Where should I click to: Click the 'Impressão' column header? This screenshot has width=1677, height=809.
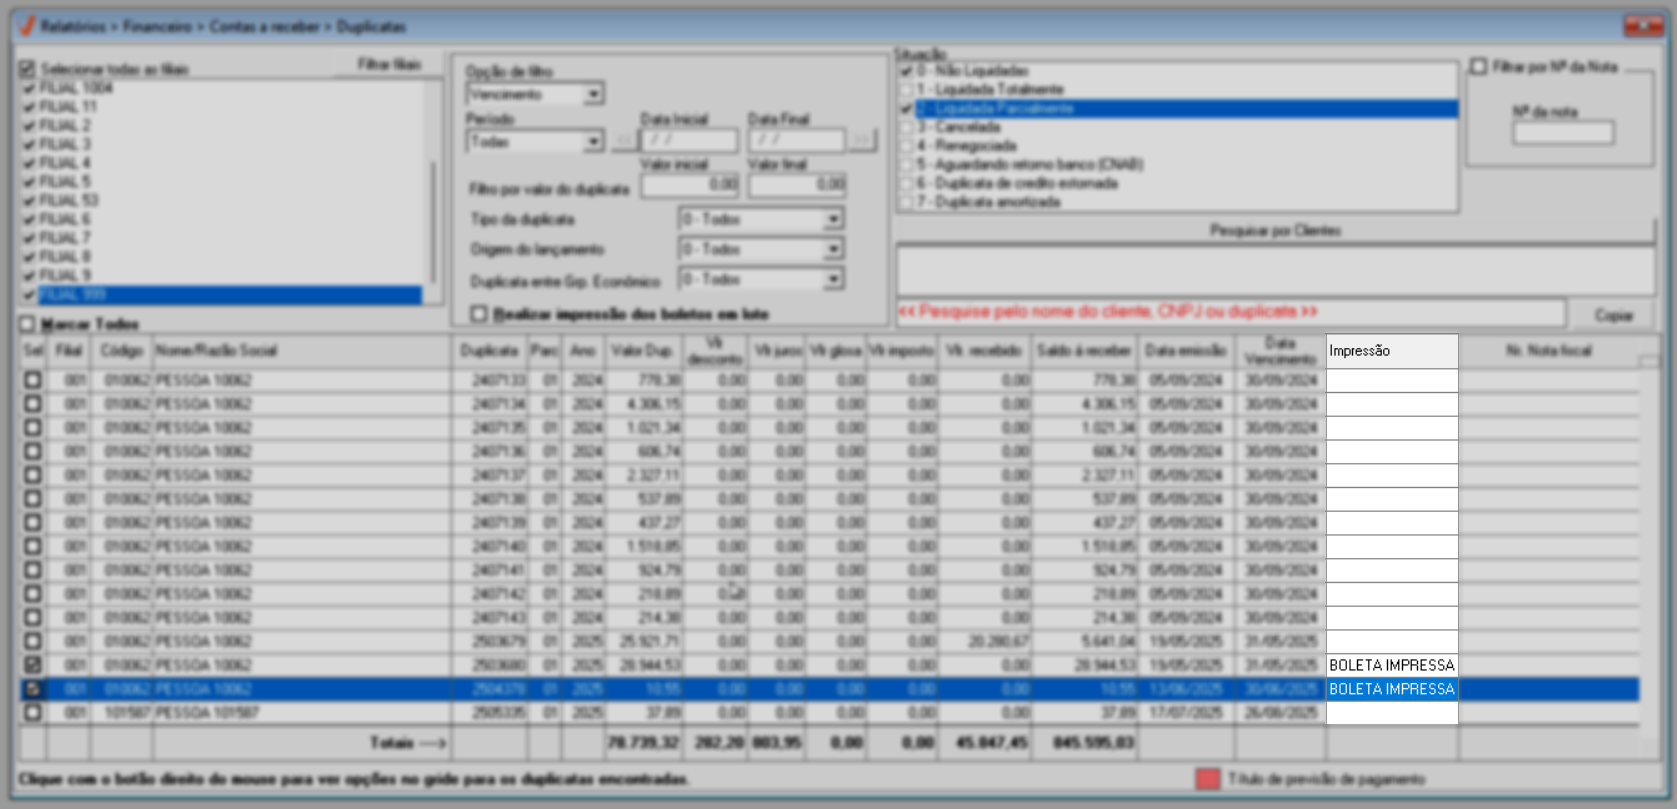coord(1392,351)
